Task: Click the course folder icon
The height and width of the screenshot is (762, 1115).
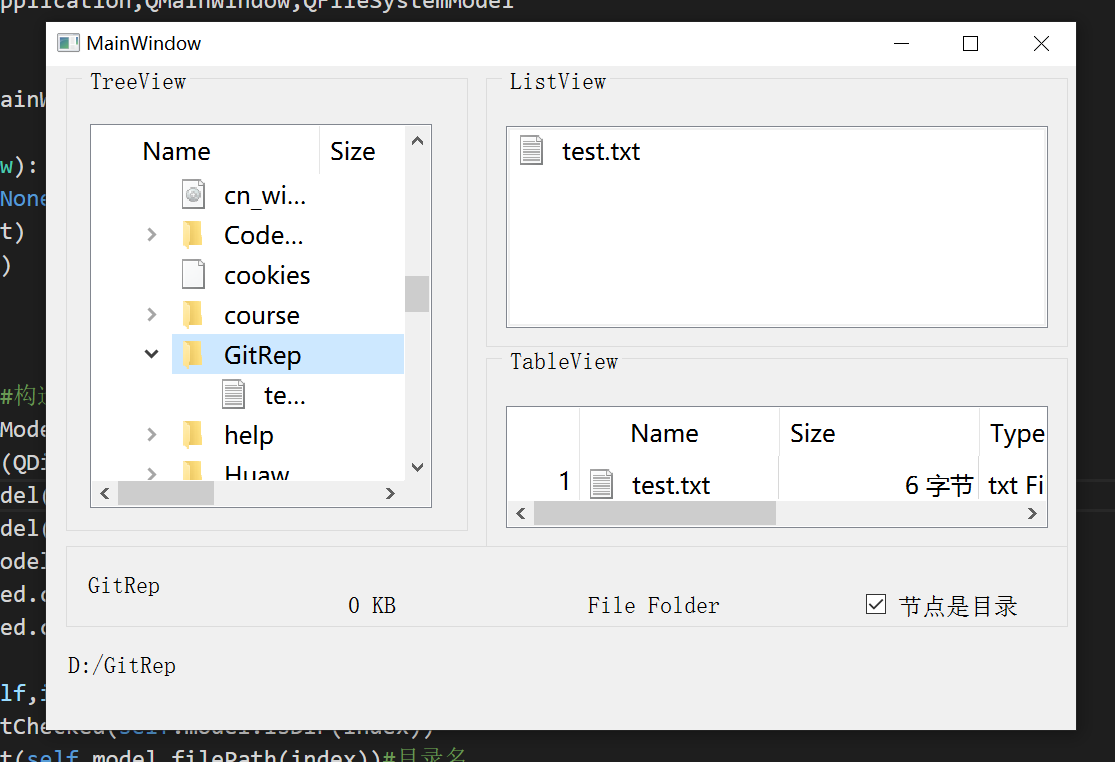Action: (x=193, y=314)
